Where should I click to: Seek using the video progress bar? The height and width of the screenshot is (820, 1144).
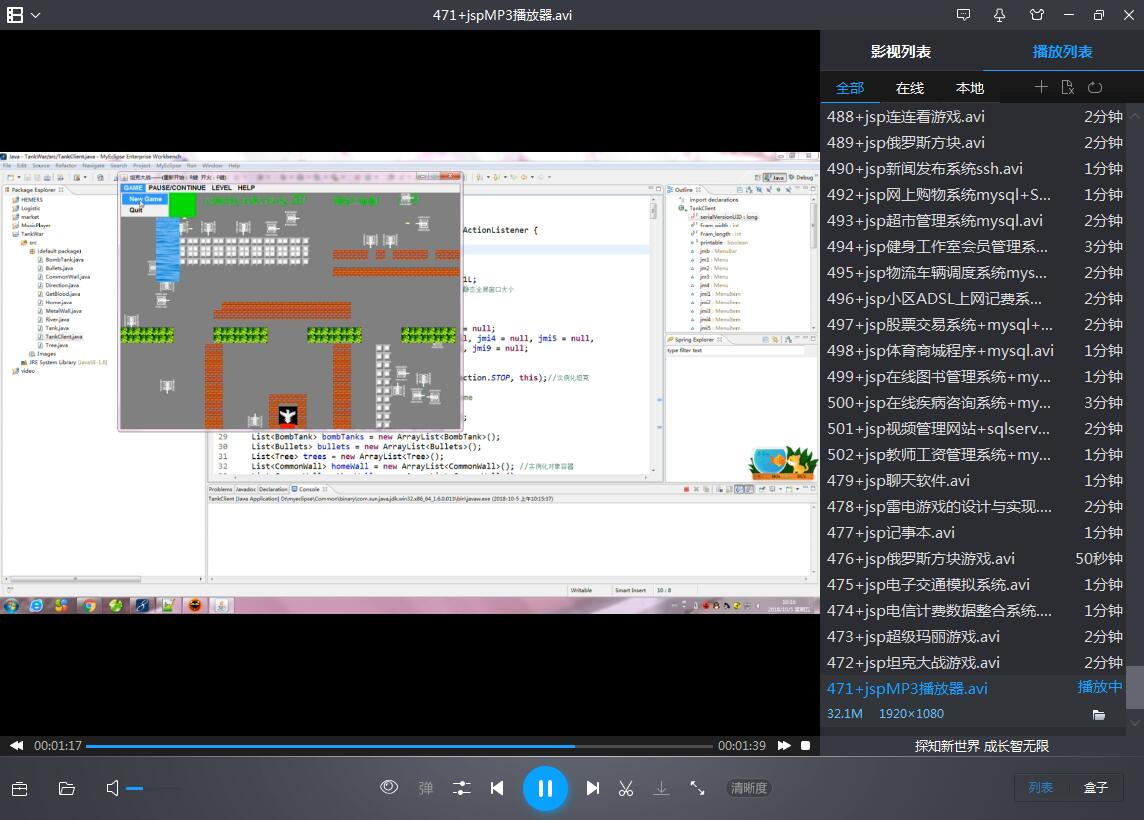(x=399, y=746)
